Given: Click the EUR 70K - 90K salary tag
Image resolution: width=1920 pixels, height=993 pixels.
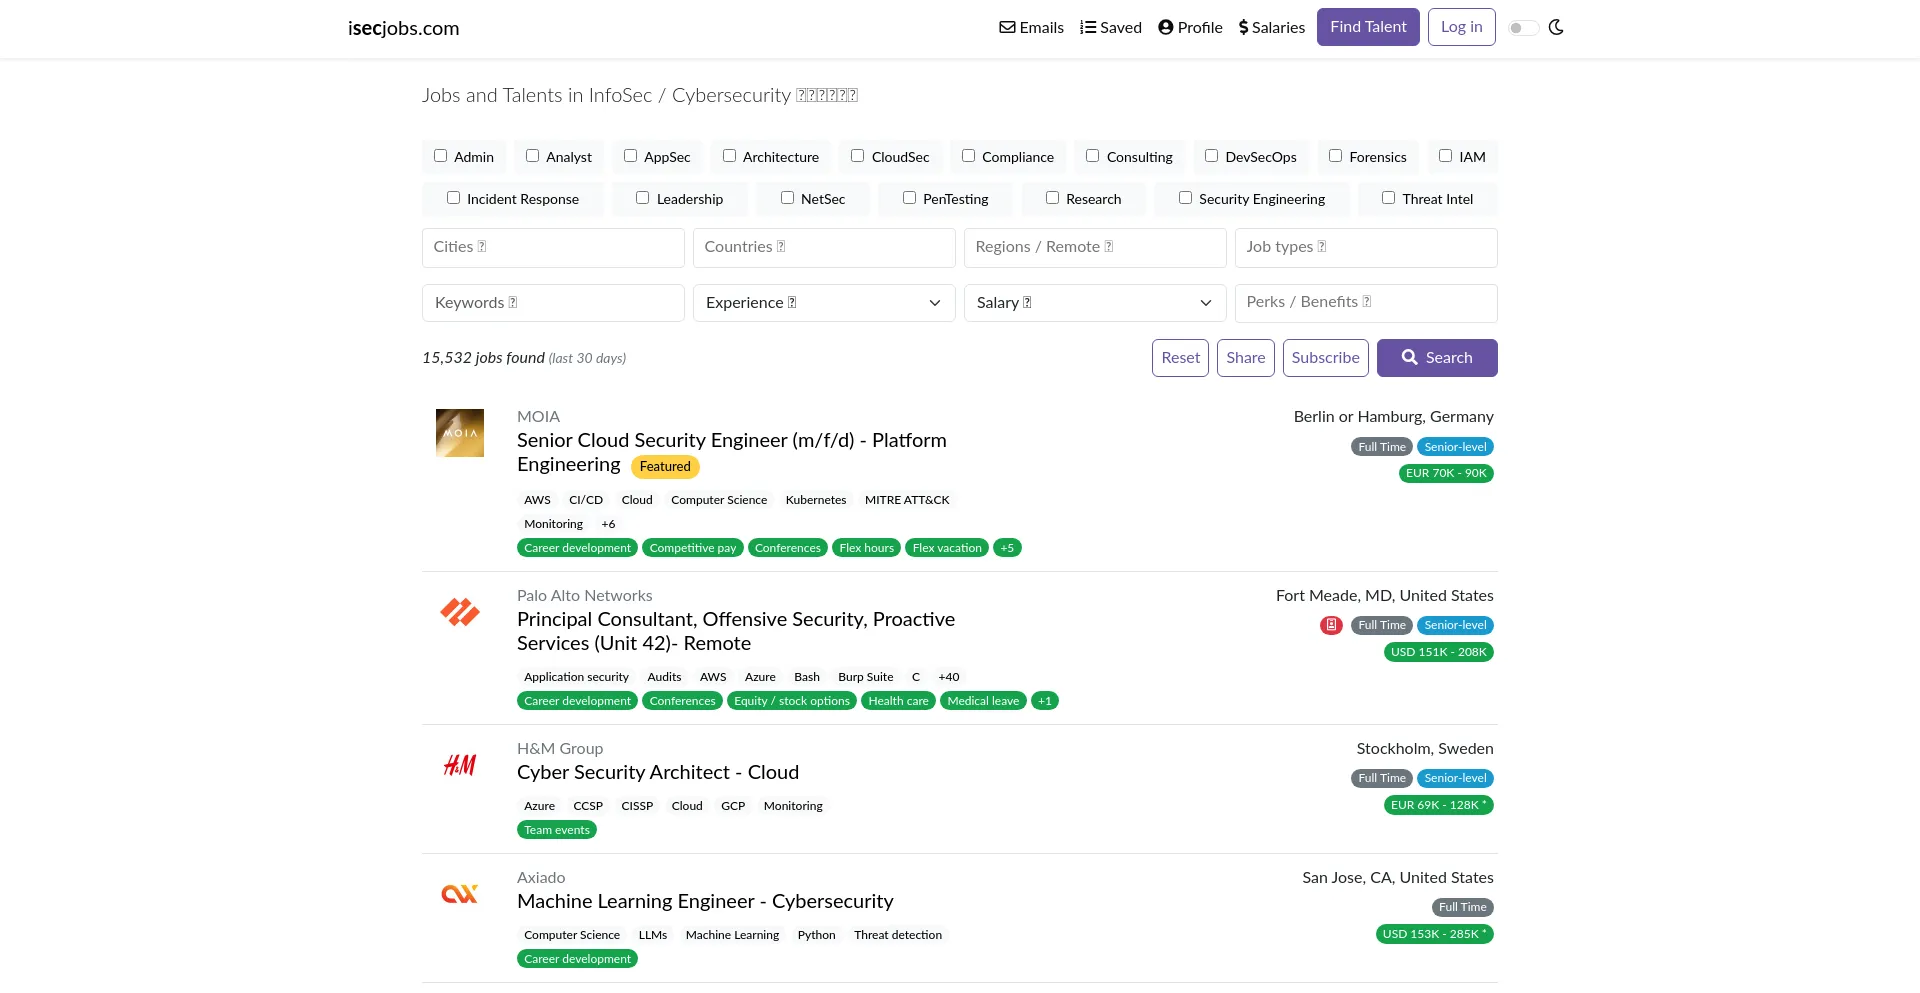Looking at the screenshot, I should (1446, 473).
